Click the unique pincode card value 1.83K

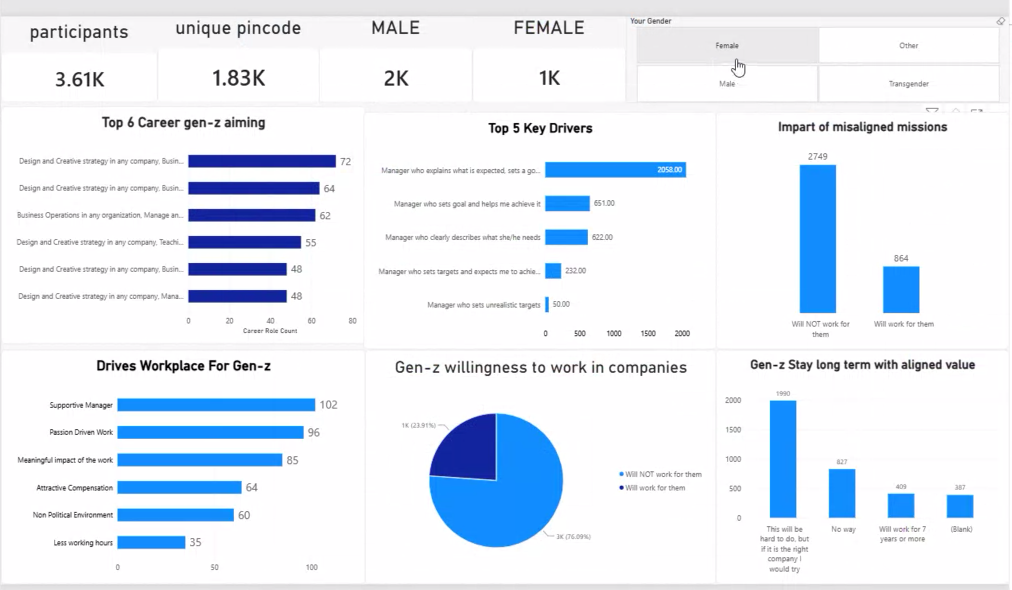pos(239,78)
